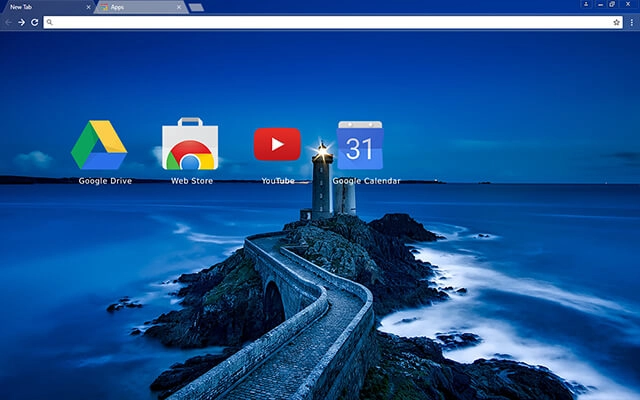Close the Apps tab

tap(179, 7)
